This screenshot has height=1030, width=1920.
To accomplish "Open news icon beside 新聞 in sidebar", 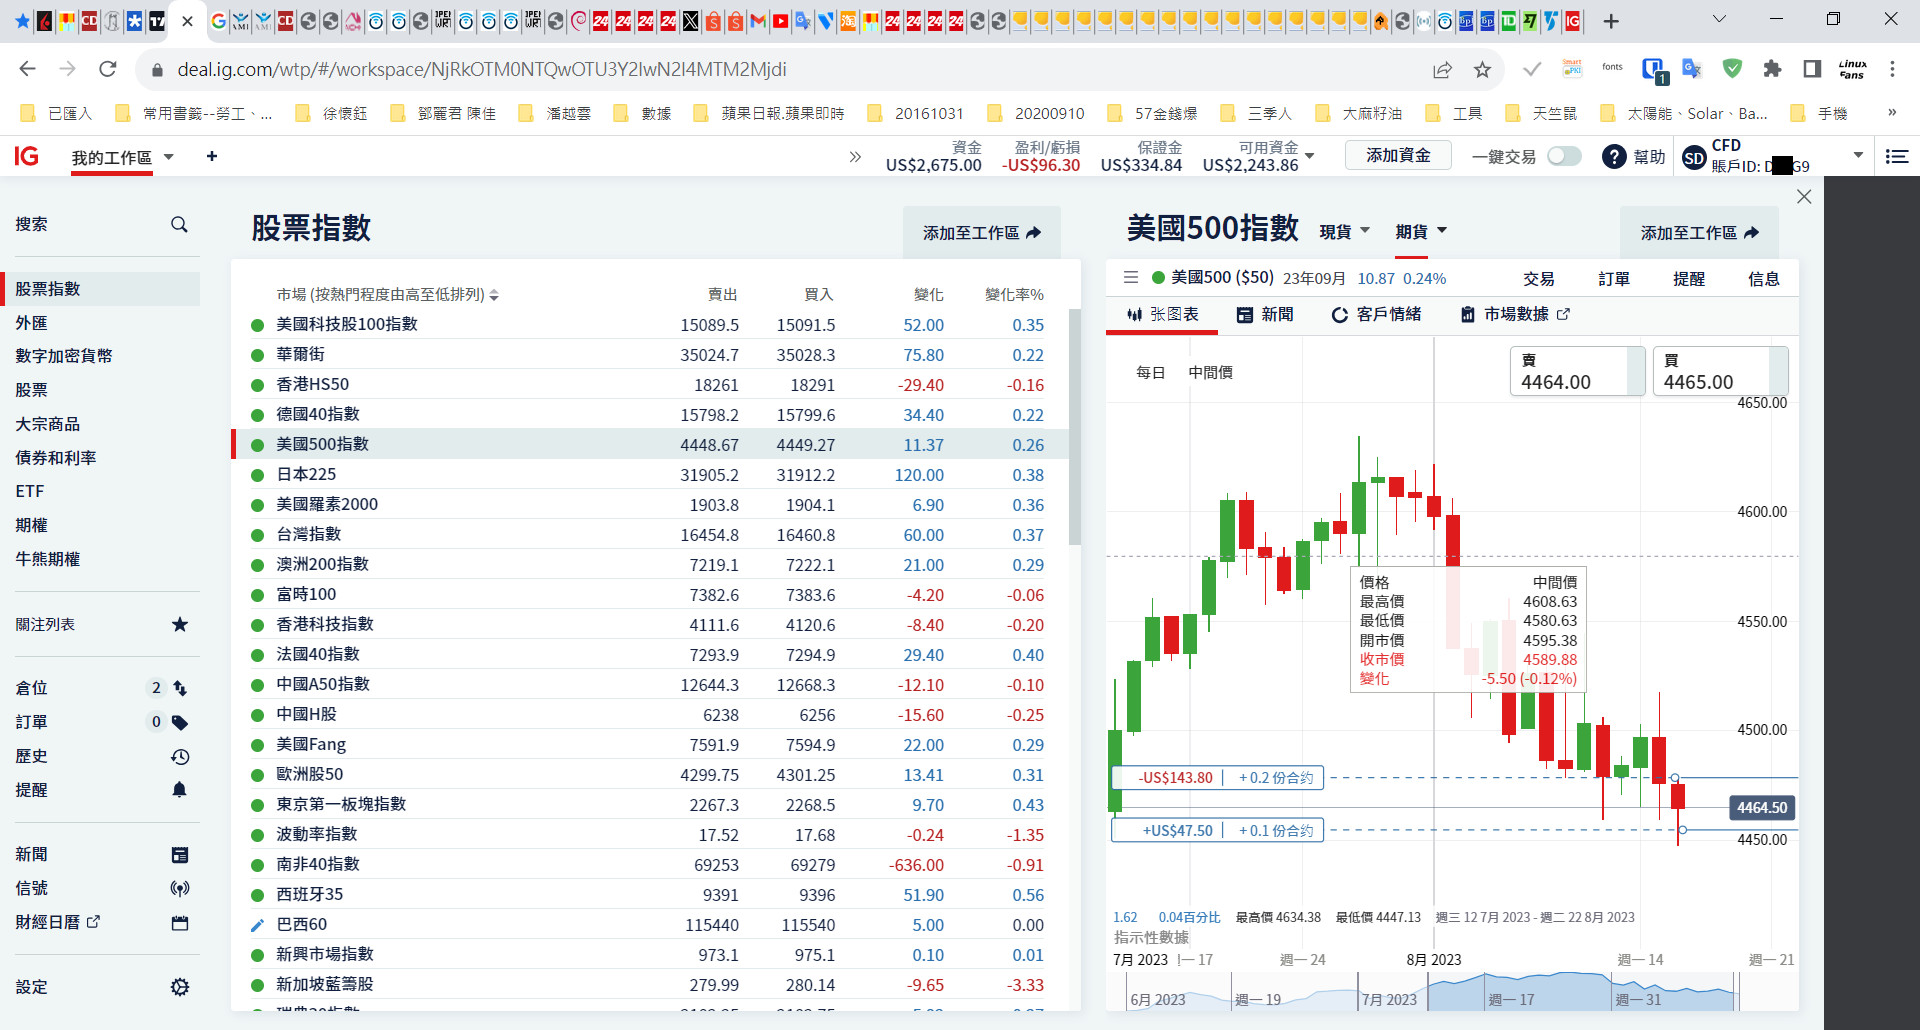I will pyautogui.click(x=180, y=855).
